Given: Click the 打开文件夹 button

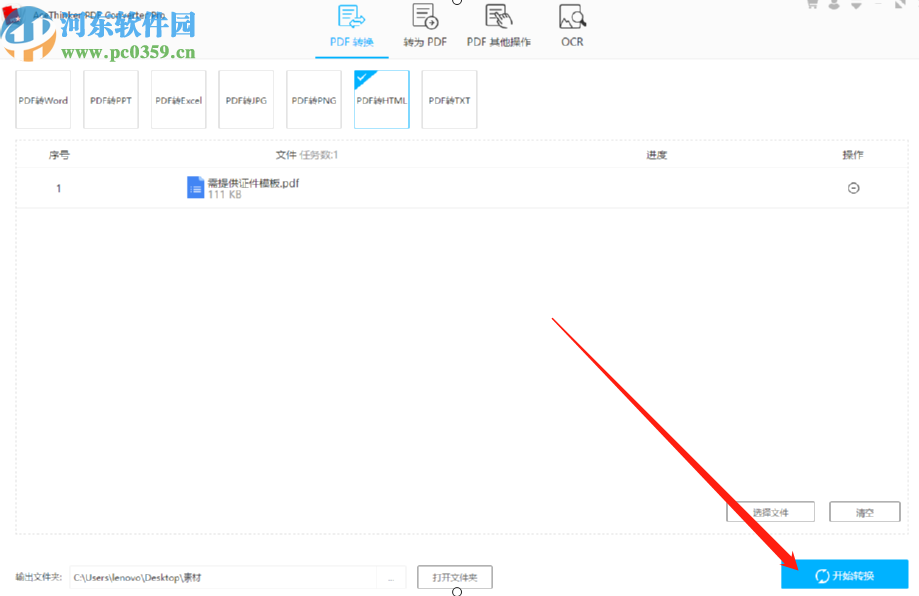Looking at the screenshot, I should 455,577.
